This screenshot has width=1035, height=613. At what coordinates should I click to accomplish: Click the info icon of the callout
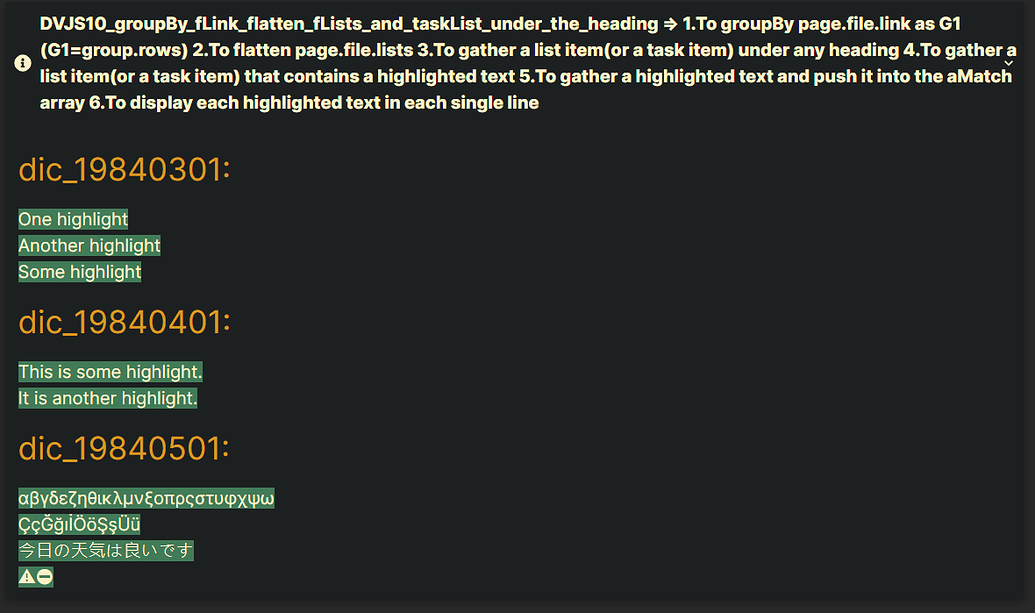(22, 63)
